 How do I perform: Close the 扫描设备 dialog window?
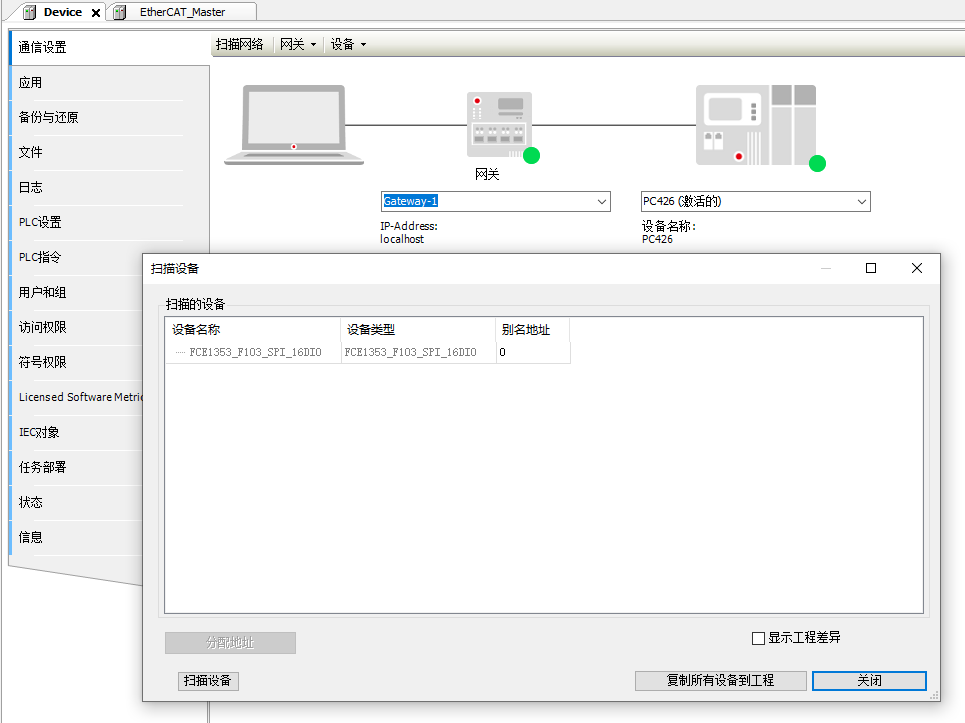tap(917, 268)
